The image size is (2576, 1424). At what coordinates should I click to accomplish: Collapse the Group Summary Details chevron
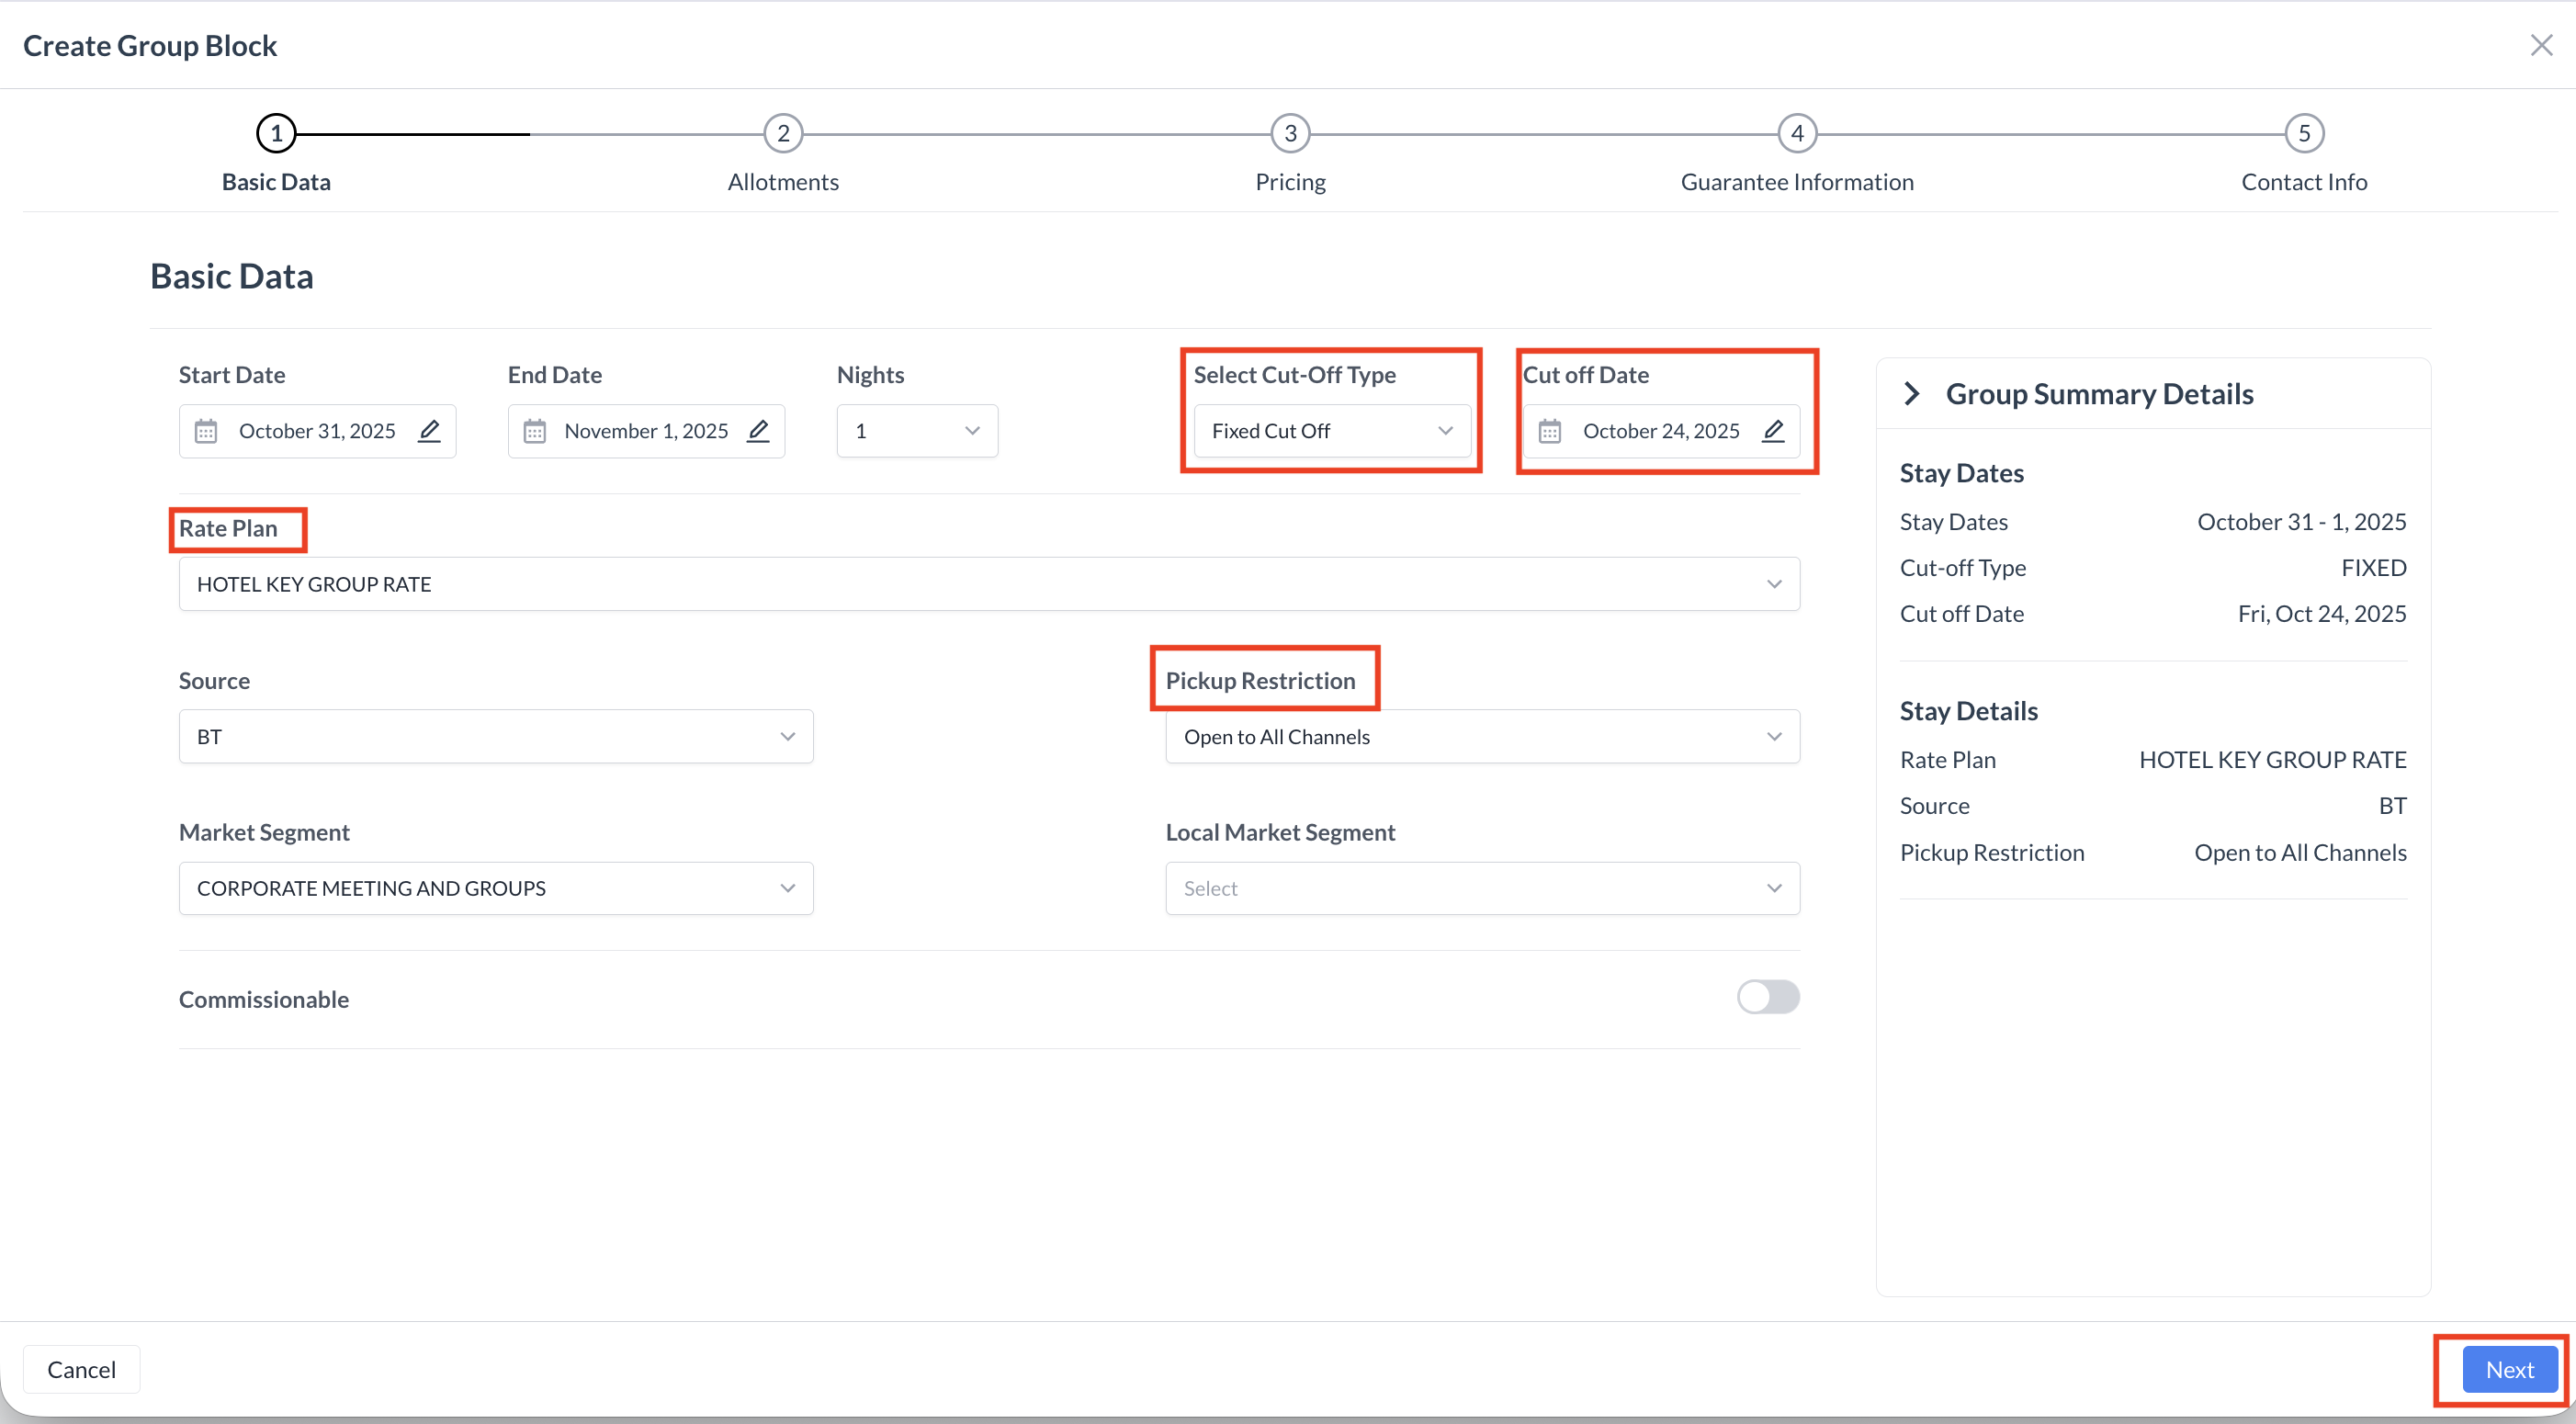tap(1912, 394)
